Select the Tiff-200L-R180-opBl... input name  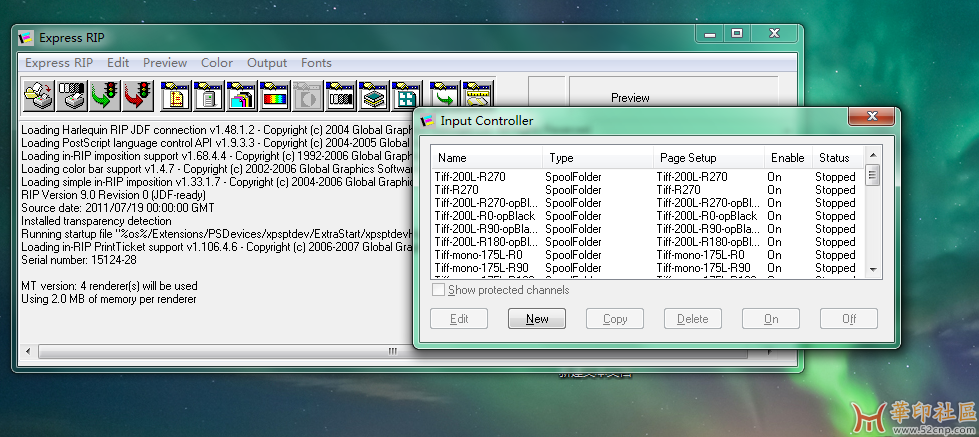pyautogui.click(x=486, y=242)
